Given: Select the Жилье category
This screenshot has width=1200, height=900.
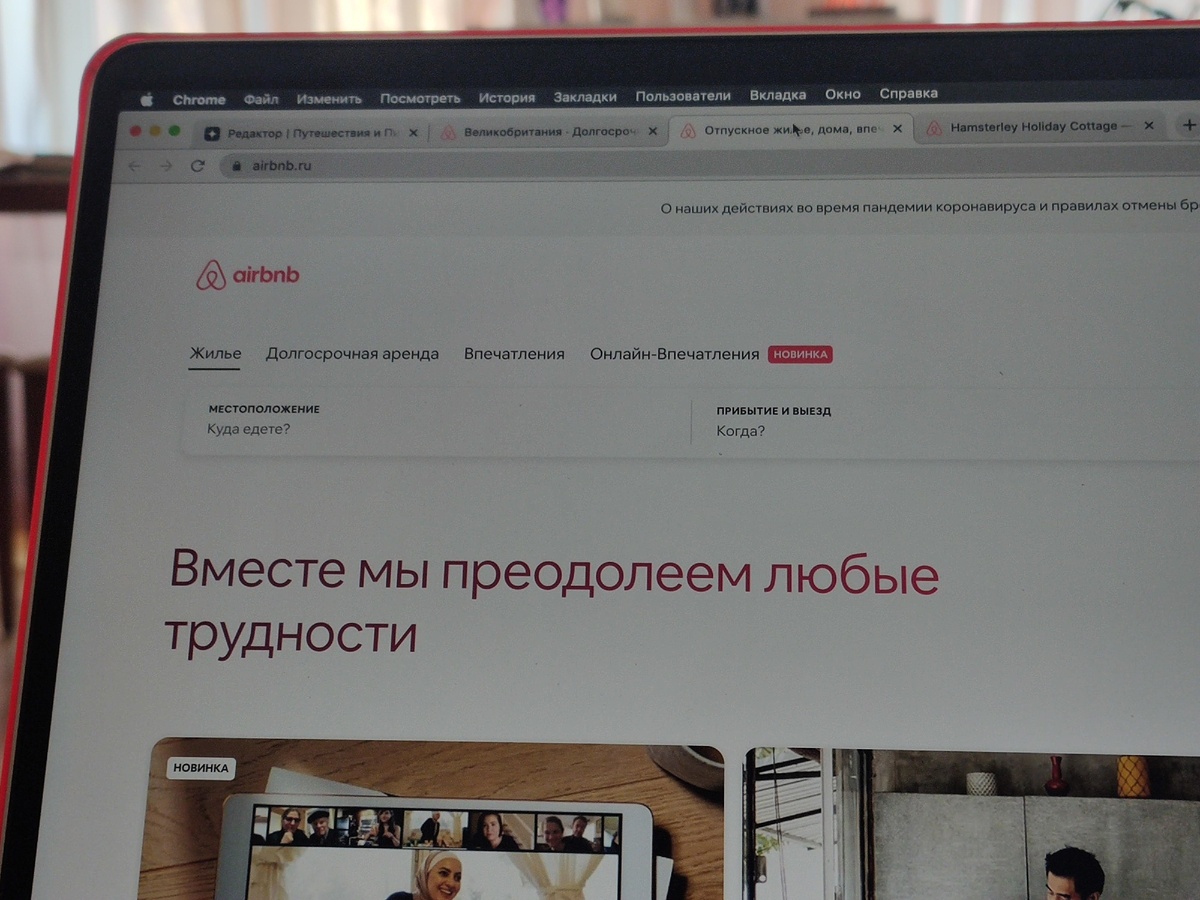Looking at the screenshot, I should (x=215, y=353).
